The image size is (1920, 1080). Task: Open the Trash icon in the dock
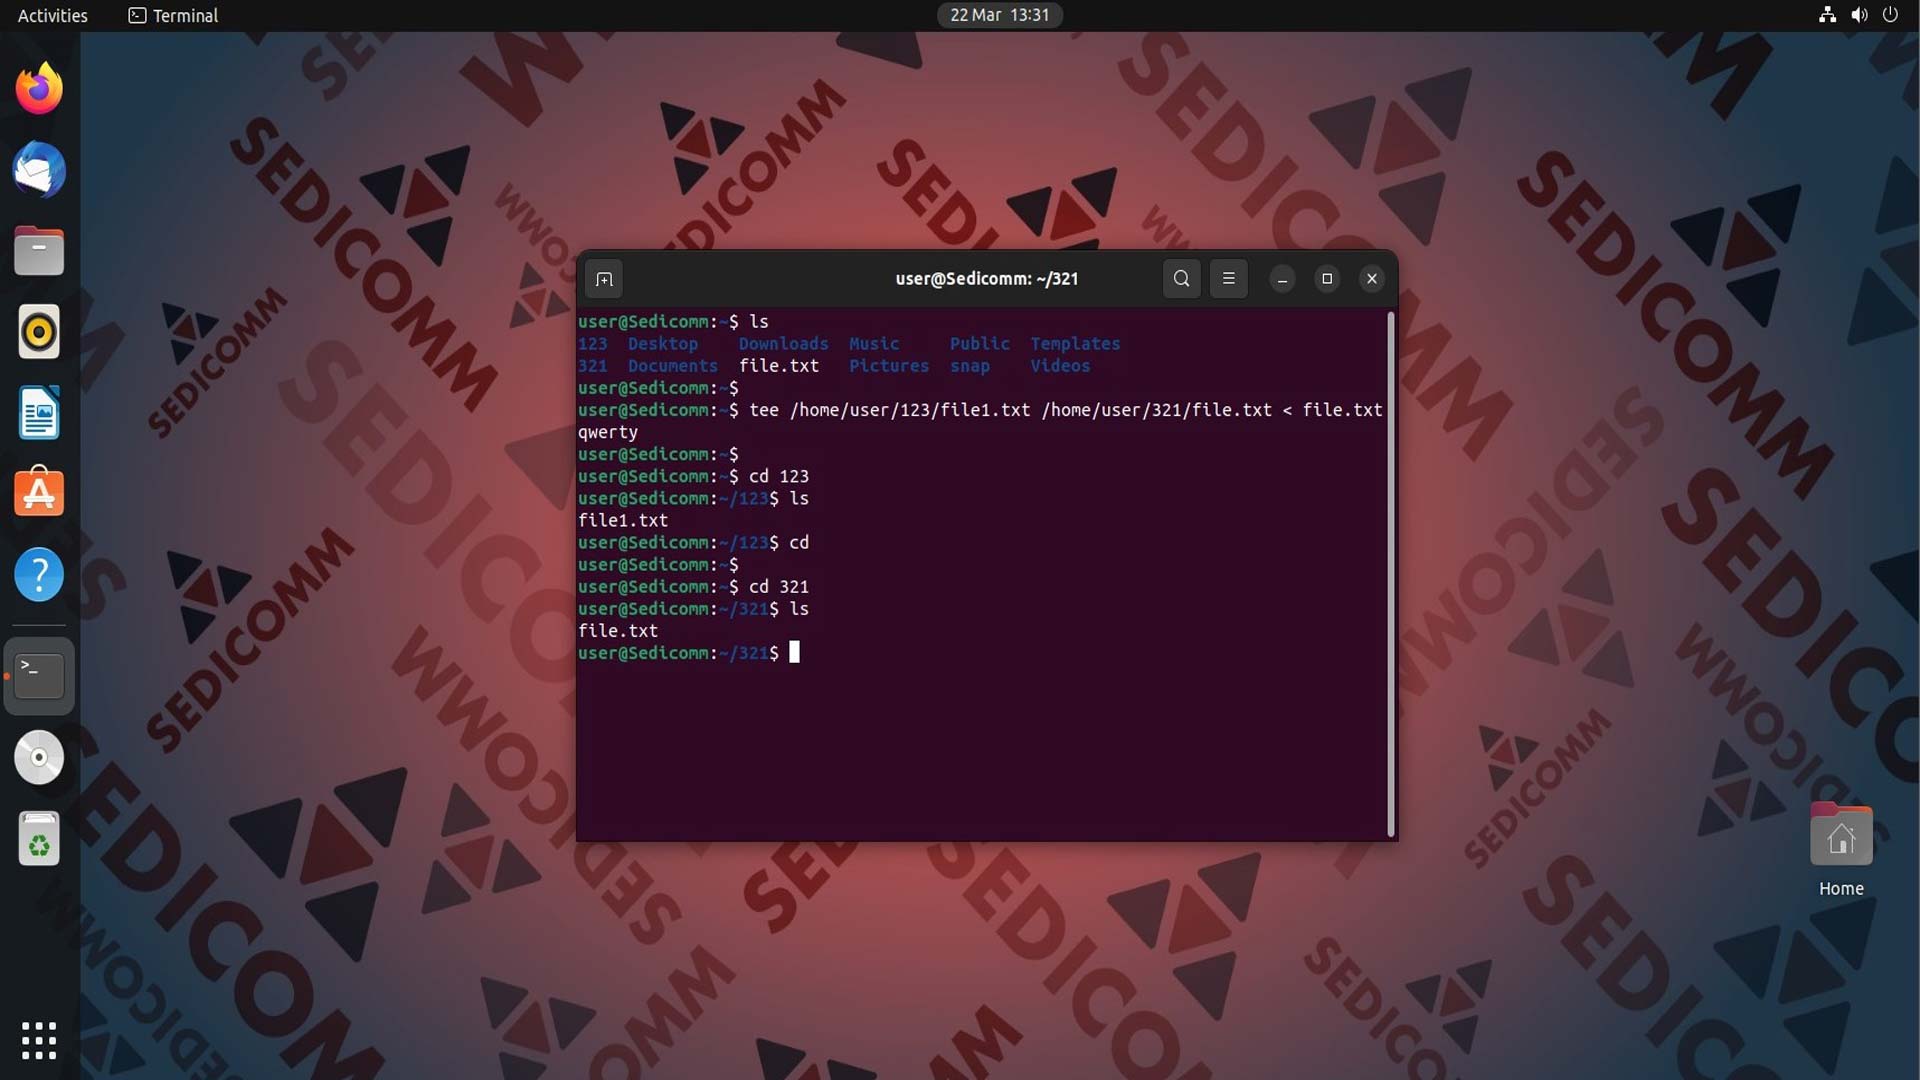click(39, 838)
